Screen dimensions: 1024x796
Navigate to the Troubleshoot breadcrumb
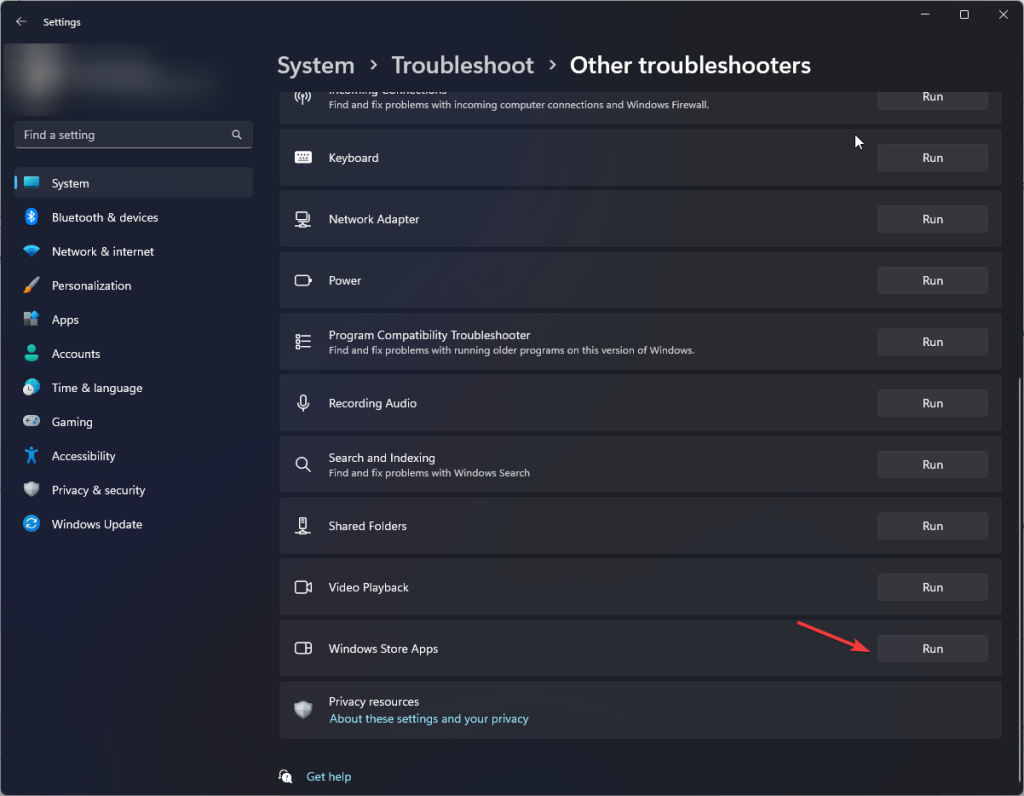coord(462,65)
